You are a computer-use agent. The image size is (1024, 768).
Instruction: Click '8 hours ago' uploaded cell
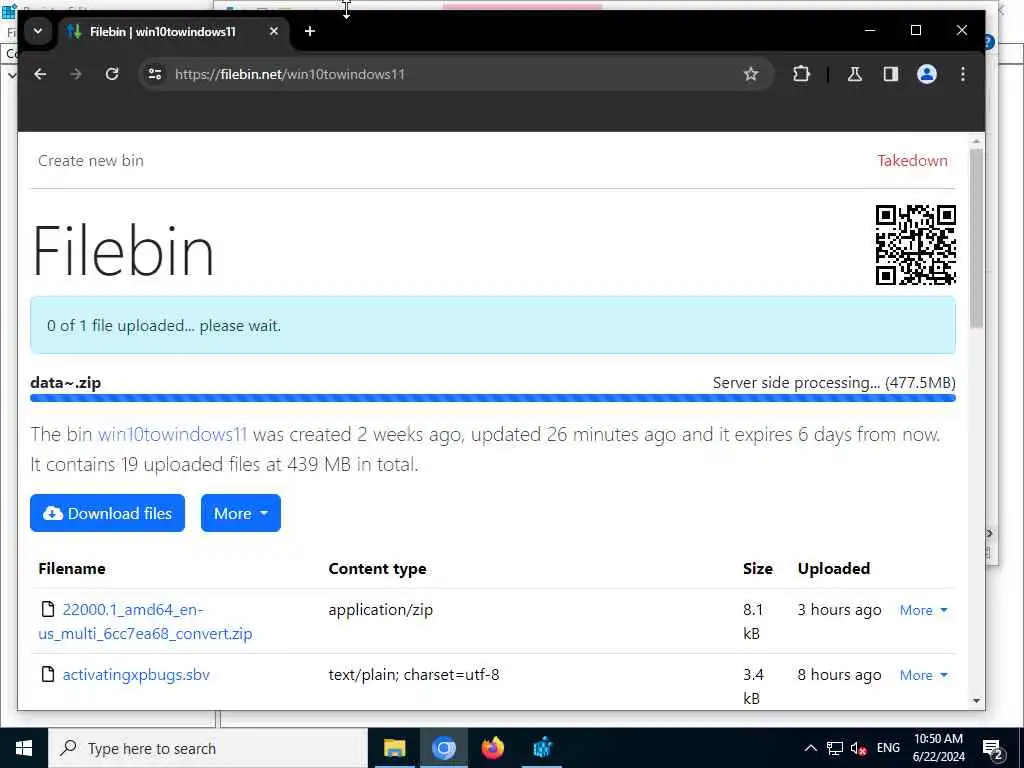(x=839, y=675)
